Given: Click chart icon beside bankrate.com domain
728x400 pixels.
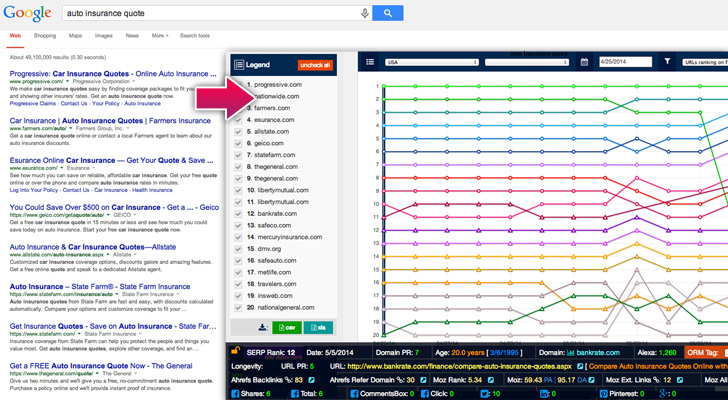Looking at the screenshot, I should click(x=570, y=353).
